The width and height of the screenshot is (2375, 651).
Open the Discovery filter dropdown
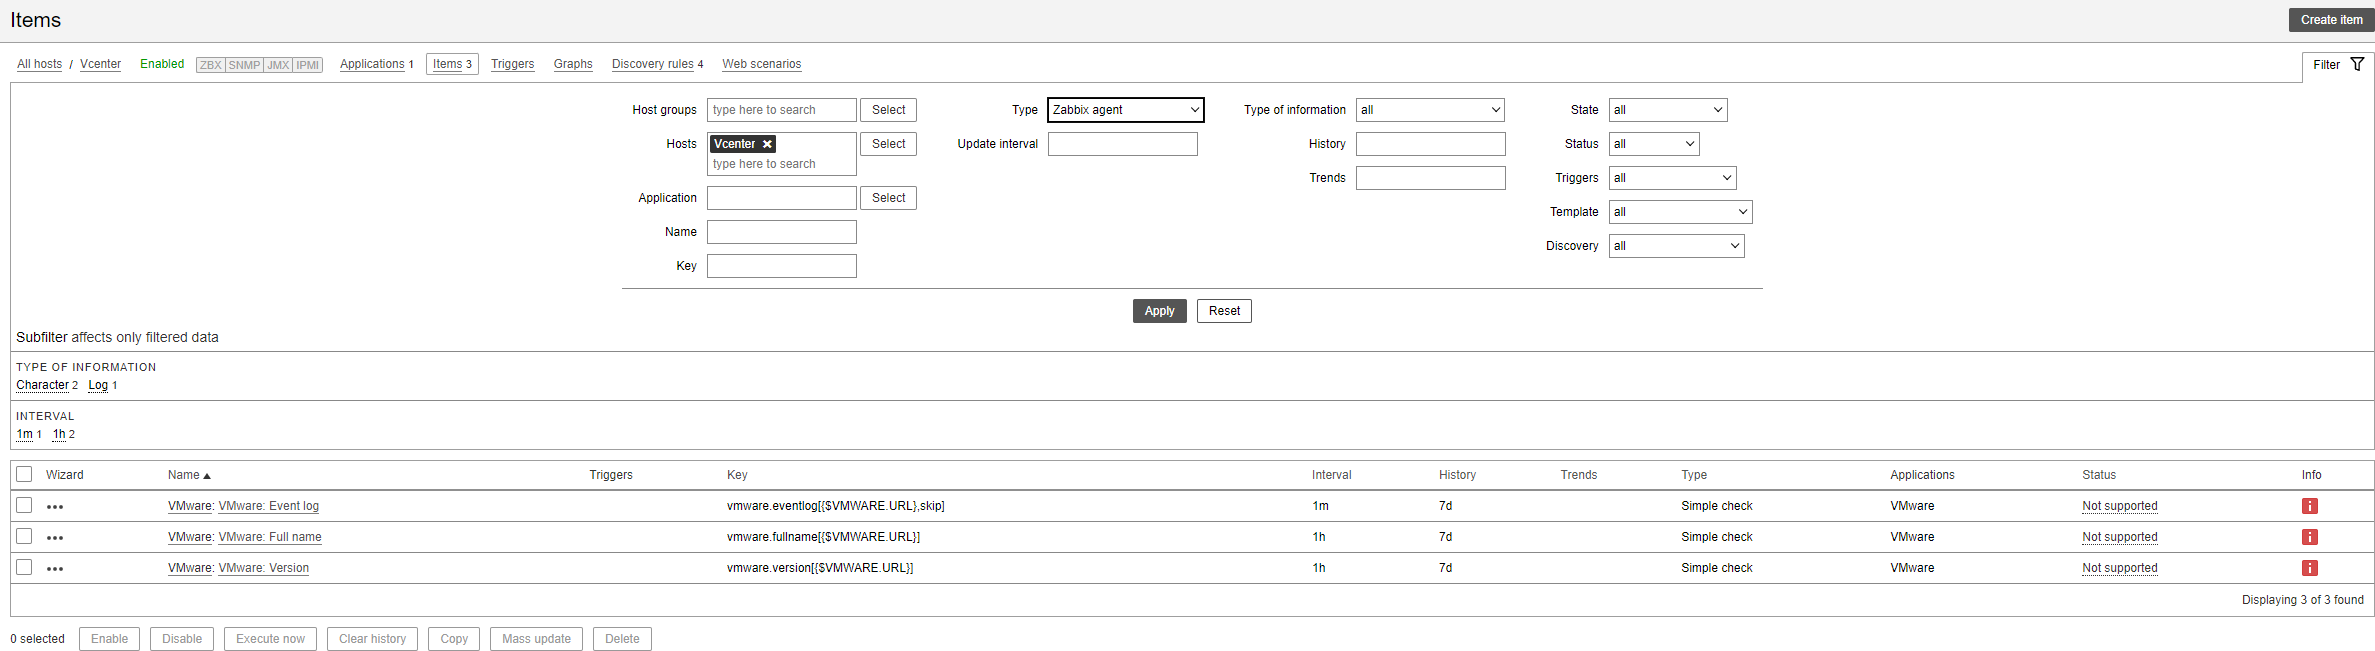[x=1676, y=246]
